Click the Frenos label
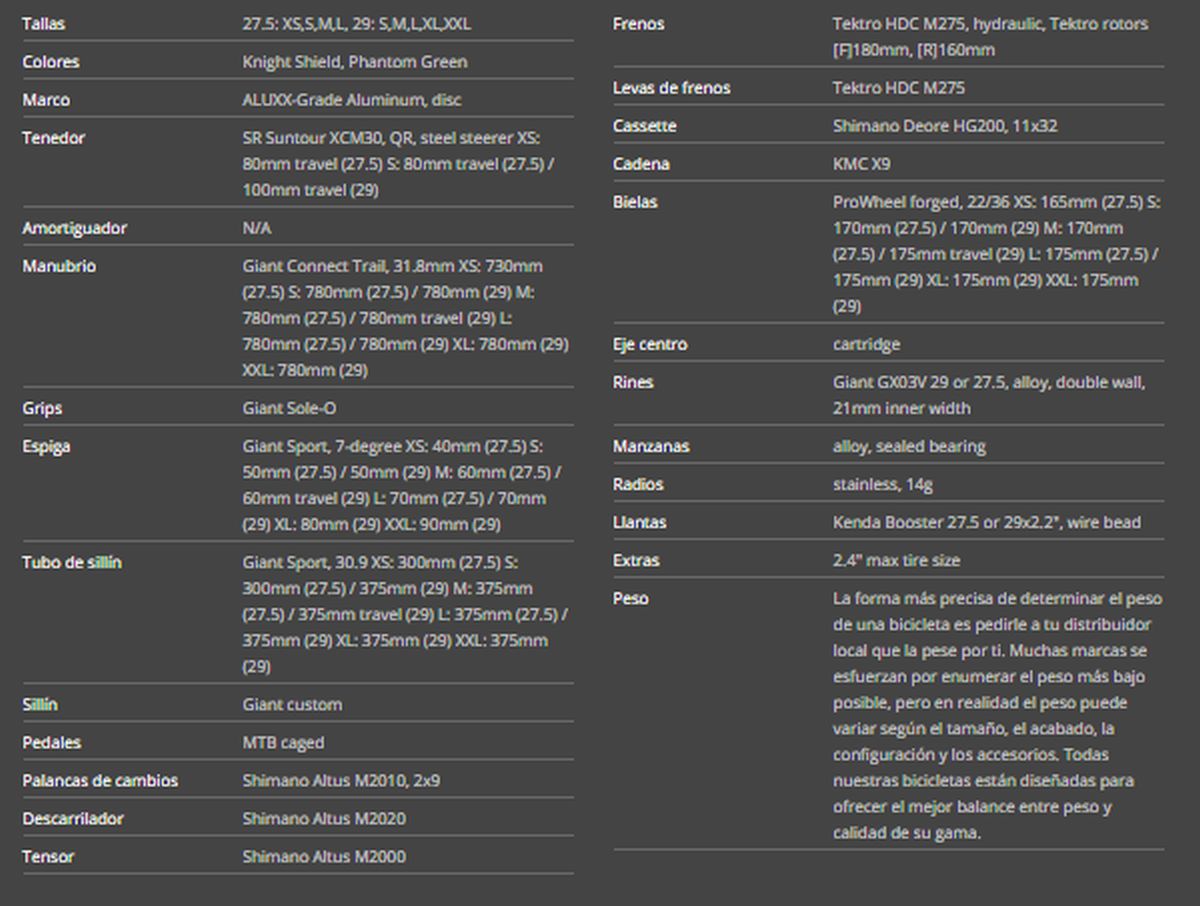 tap(638, 23)
